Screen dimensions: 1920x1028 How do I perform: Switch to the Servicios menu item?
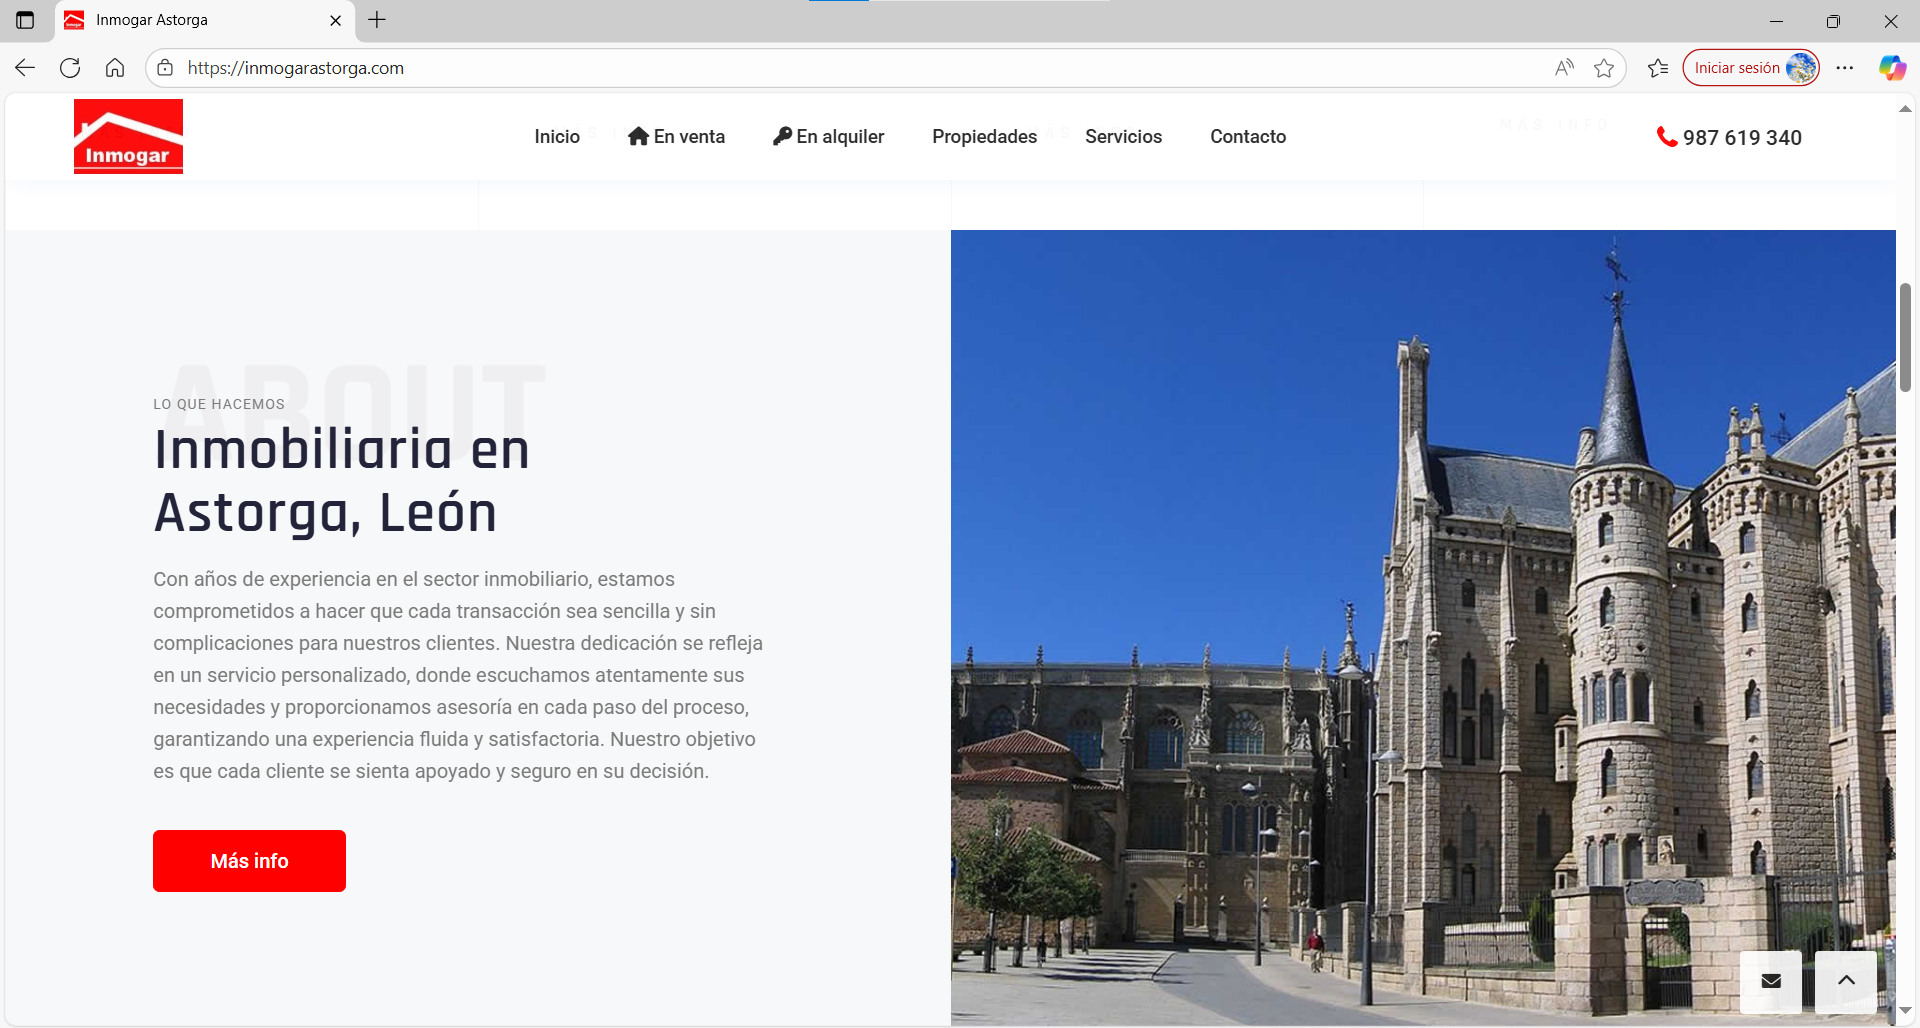click(x=1123, y=136)
